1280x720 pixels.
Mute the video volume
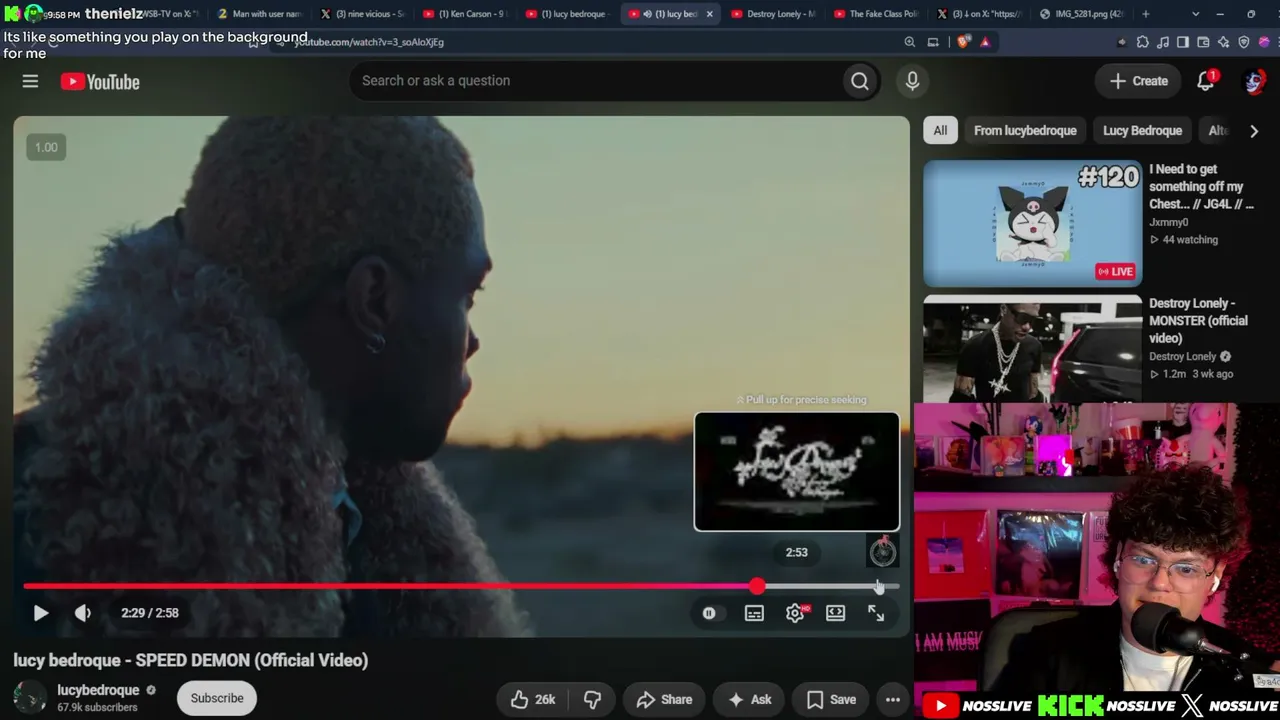point(83,613)
